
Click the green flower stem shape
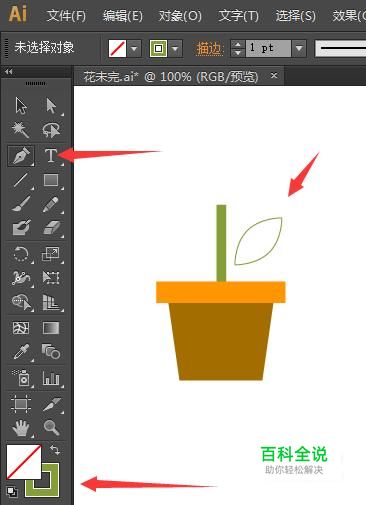221,243
